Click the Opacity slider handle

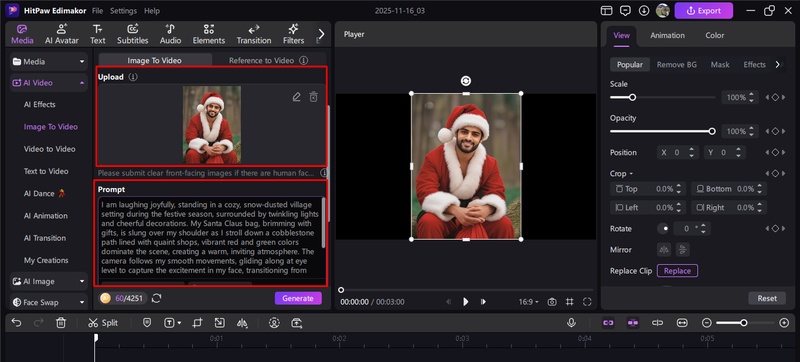tap(712, 132)
